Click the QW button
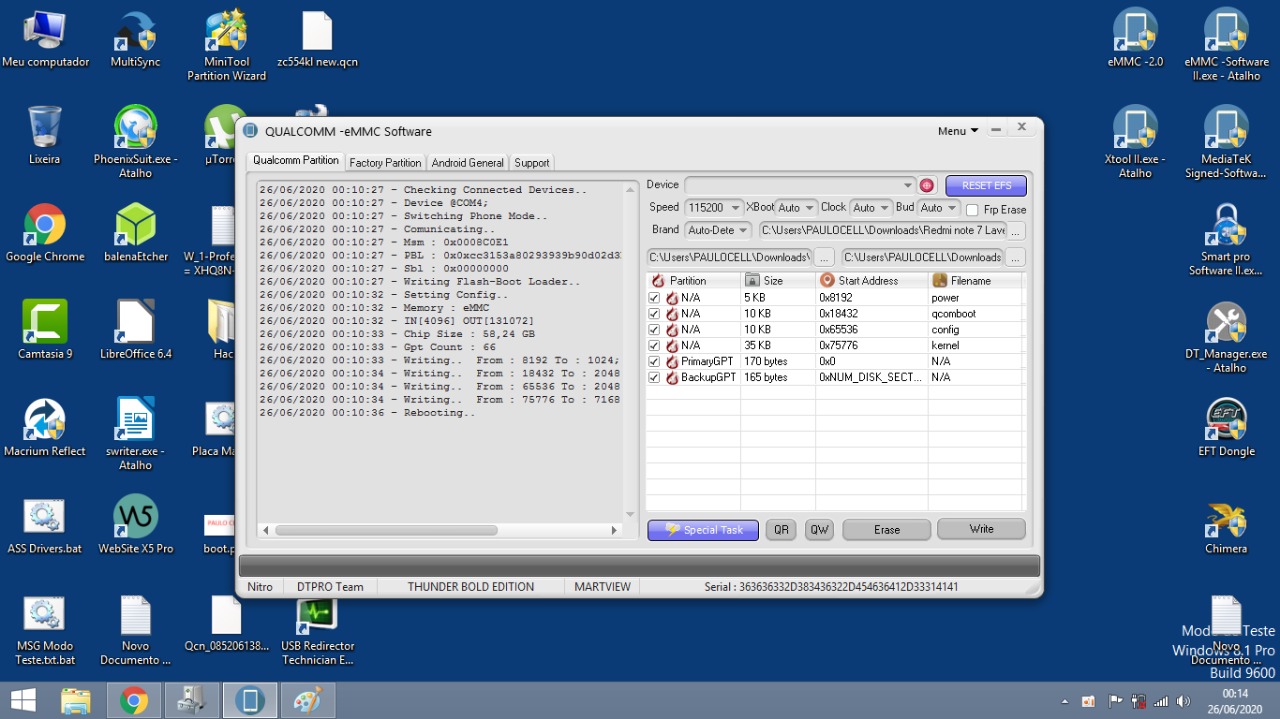The height and width of the screenshot is (719, 1280). coord(819,530)
